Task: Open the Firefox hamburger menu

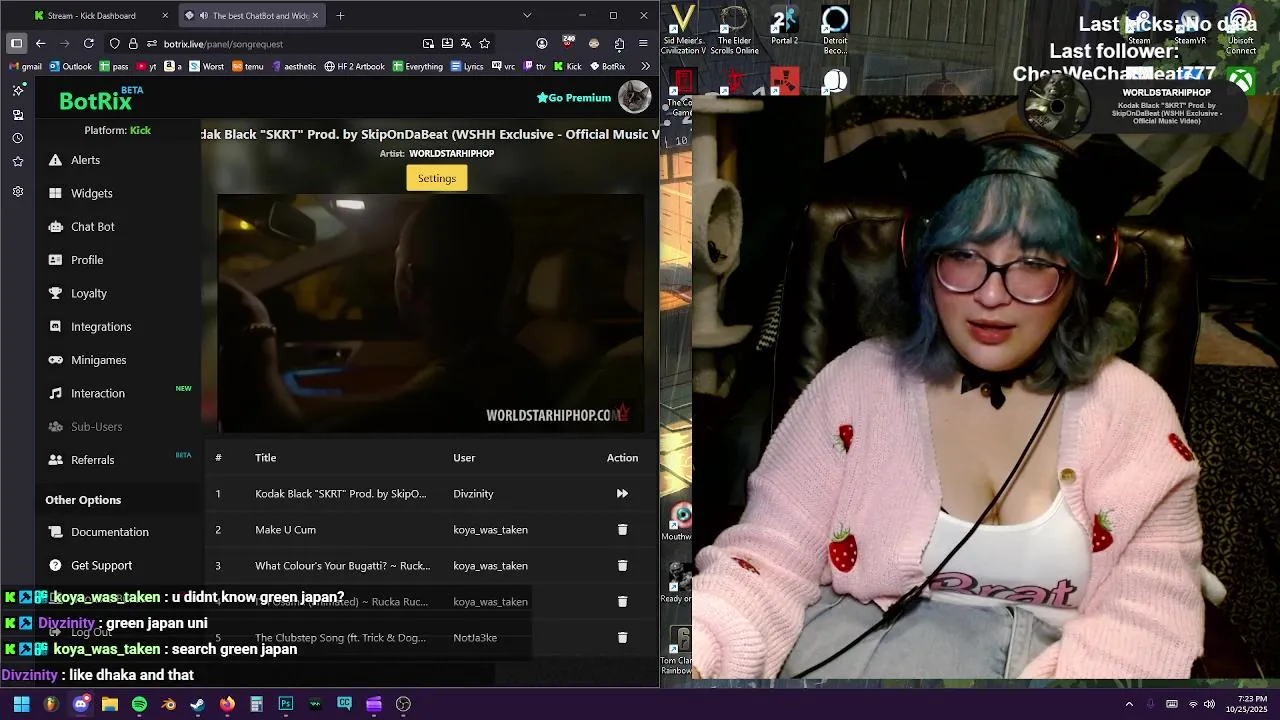Action: [x=643, y=43]
